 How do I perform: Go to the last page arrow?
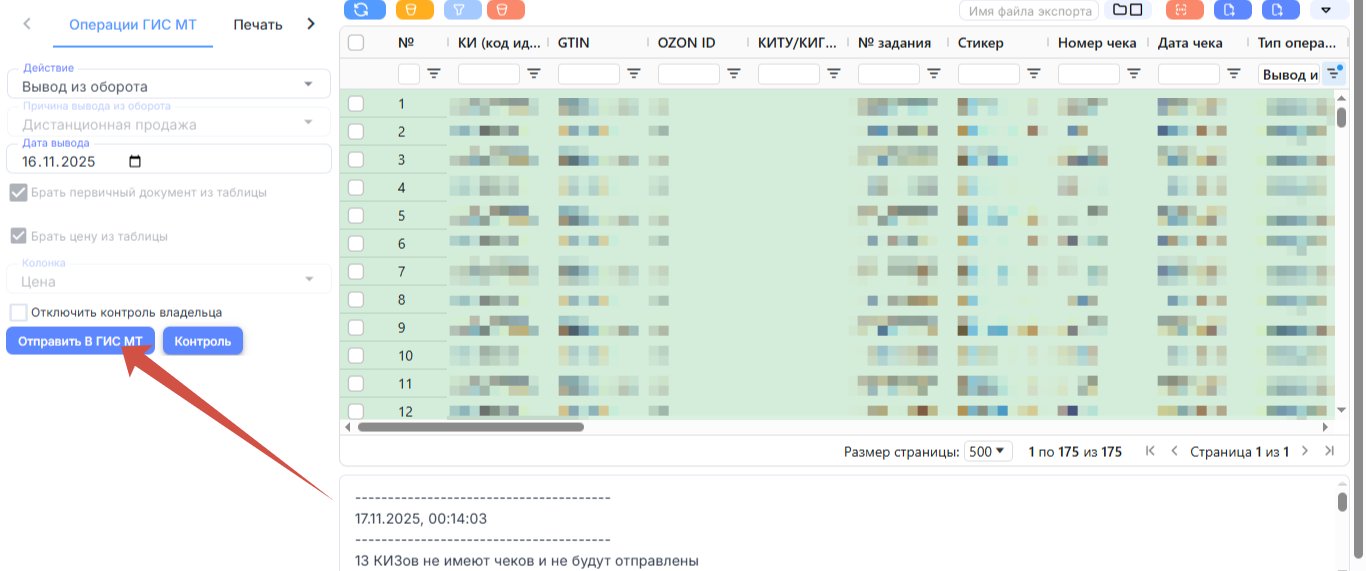(1329, 451)
